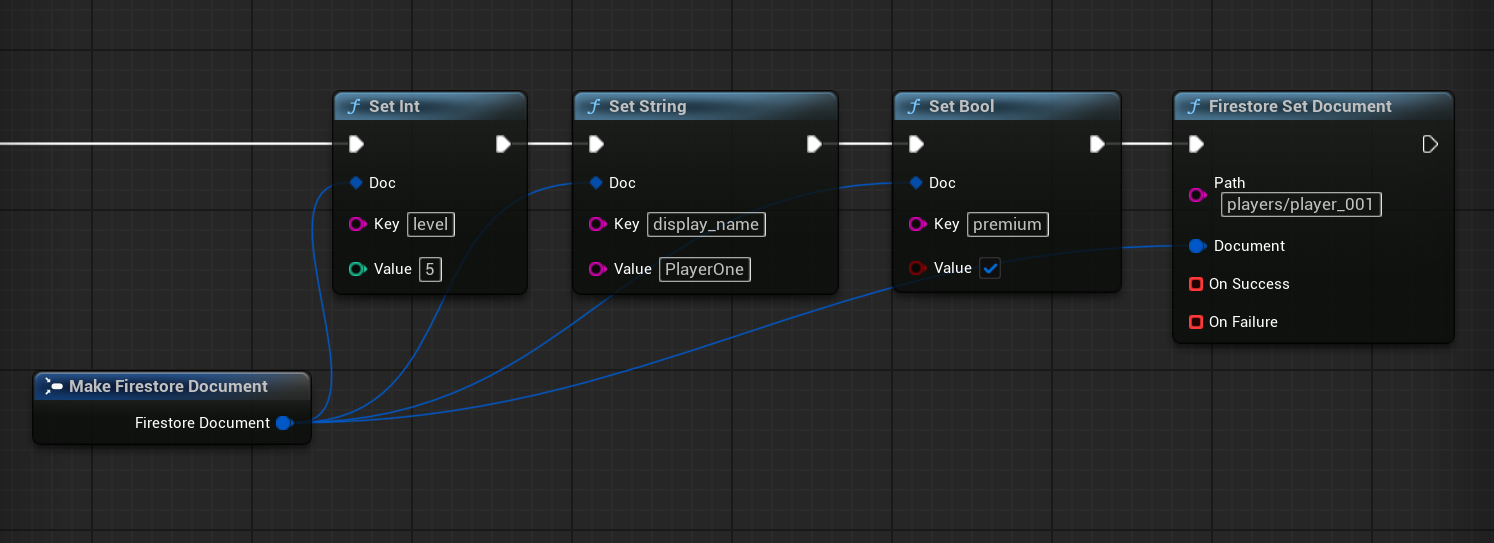Click the Set String Doc input pin
Viewport: 1494px width, 543px height.
(596, 183)
